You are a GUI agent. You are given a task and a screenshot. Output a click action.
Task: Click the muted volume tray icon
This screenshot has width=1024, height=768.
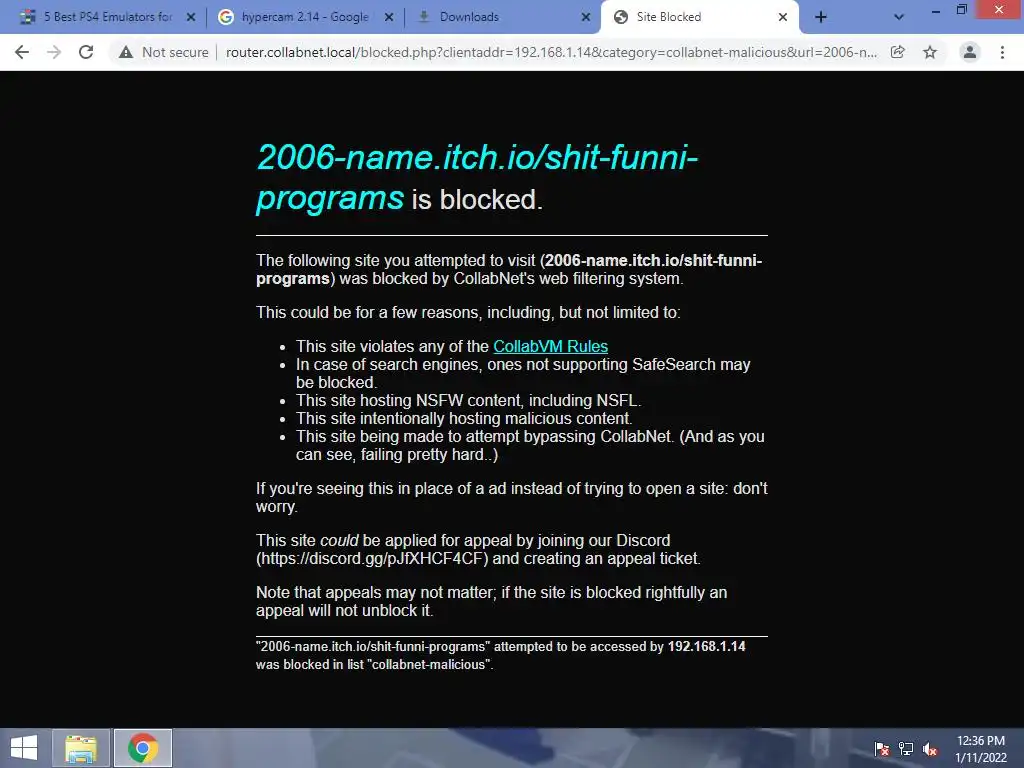[930, 749]
